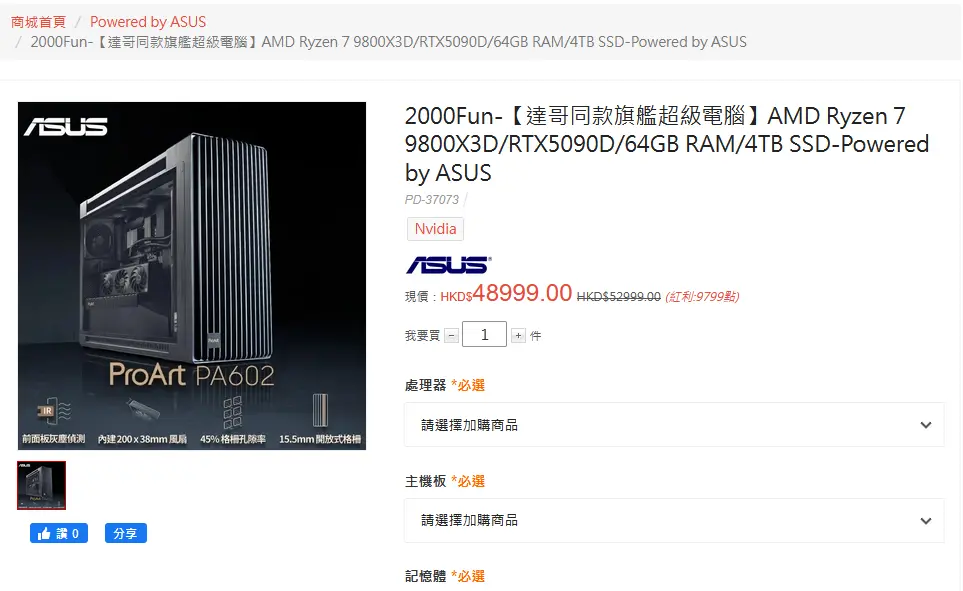The image size is (963, 591).
Task: Go to the 商城首頁 breadcrumb link
Action: point(38,22)
